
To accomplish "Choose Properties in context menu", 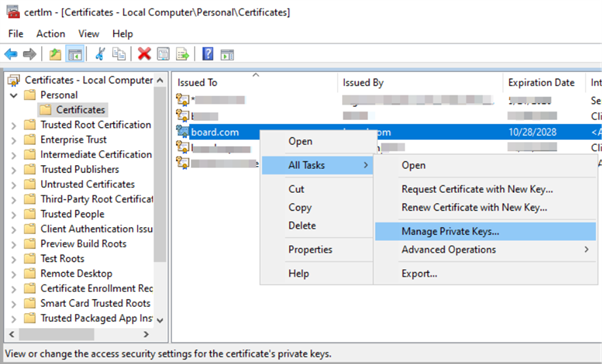I will tap(317, 250).
